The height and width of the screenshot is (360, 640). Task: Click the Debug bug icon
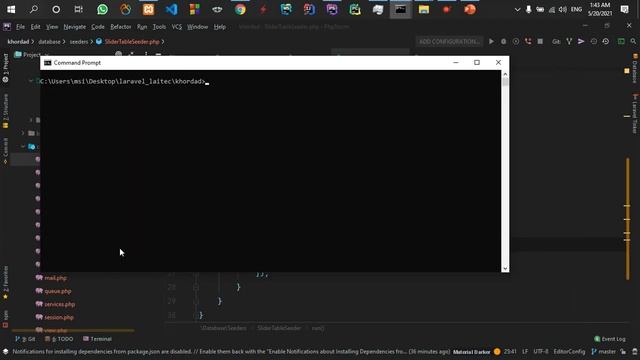coord(504,42)
